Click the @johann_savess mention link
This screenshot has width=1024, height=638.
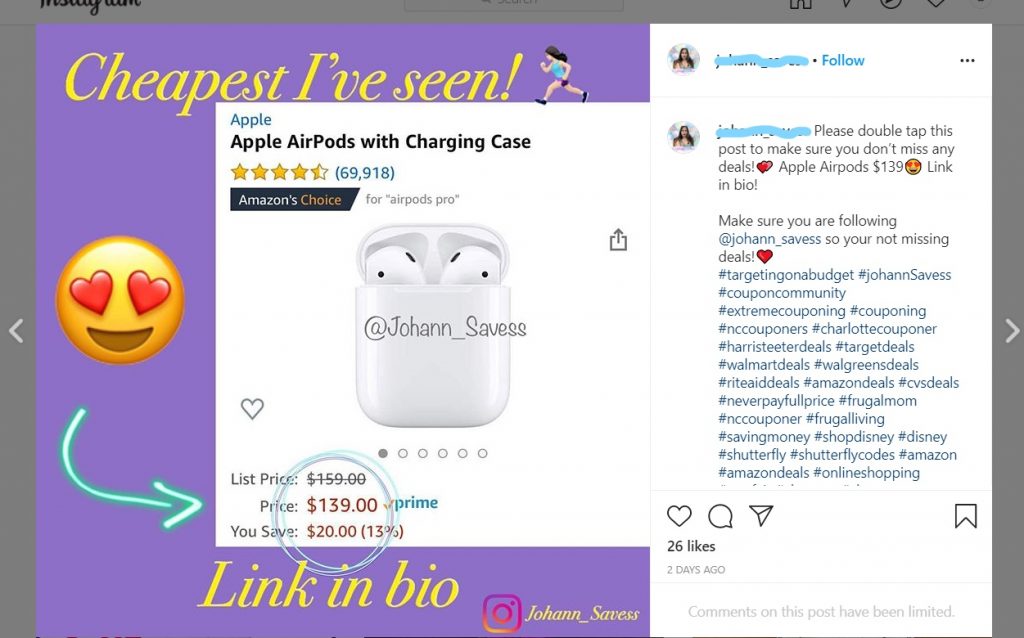point(769,239)
